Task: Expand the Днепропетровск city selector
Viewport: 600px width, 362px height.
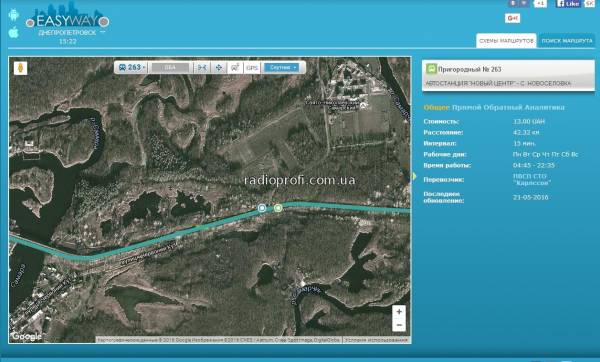Action: click(x=71, y=33)
